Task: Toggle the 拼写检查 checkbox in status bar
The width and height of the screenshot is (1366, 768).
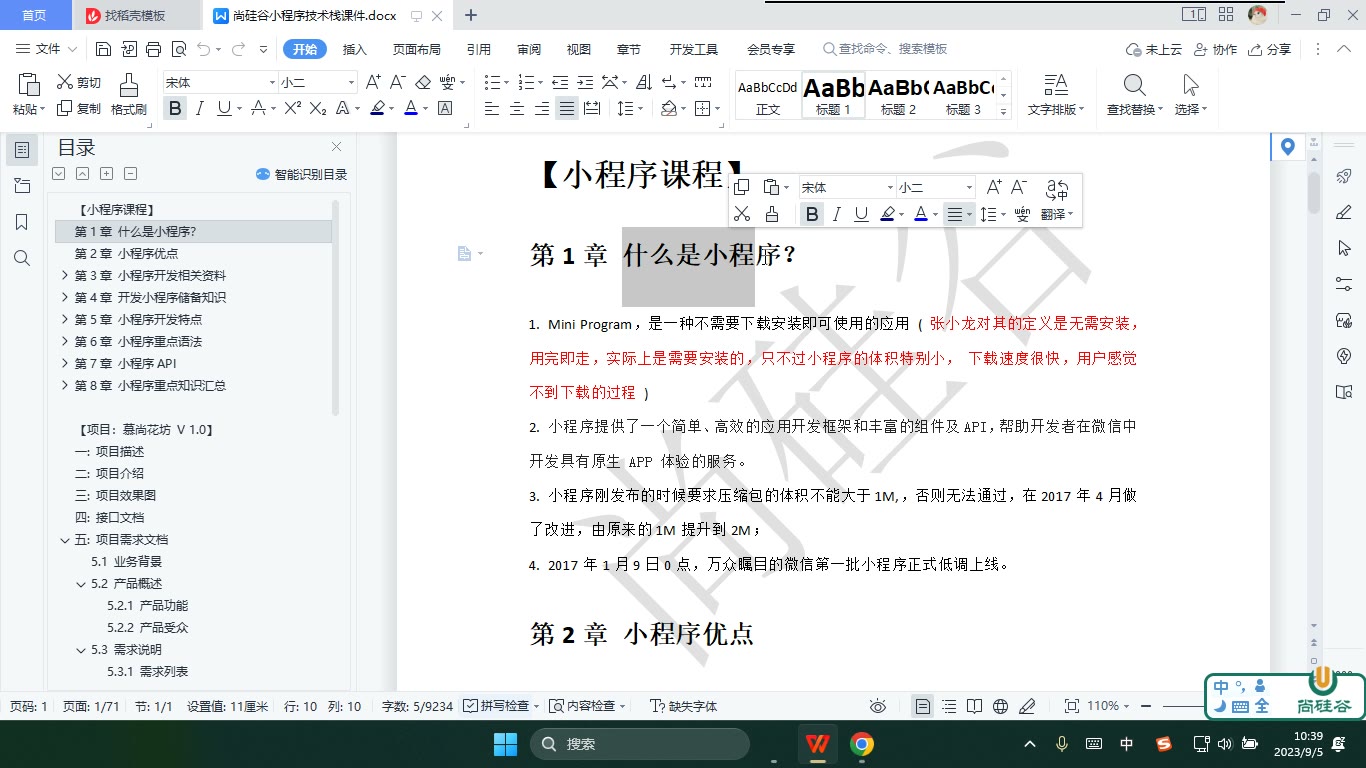Action: (x=469, y=706)
